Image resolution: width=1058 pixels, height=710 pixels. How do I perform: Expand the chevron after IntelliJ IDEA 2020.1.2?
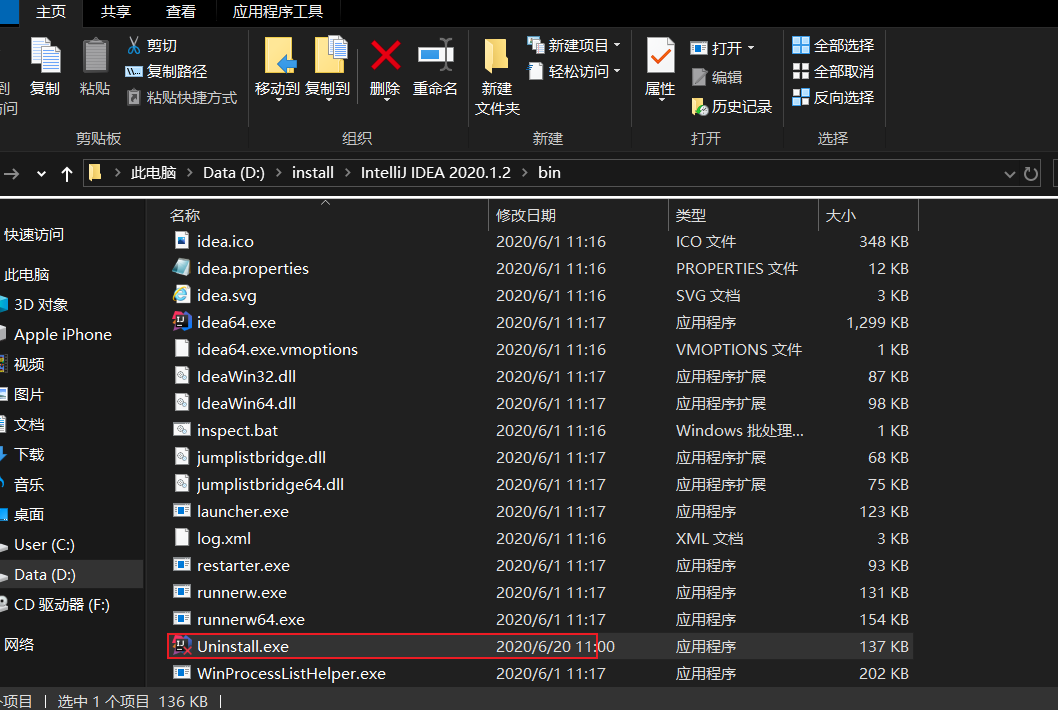(x=524, y=173)
